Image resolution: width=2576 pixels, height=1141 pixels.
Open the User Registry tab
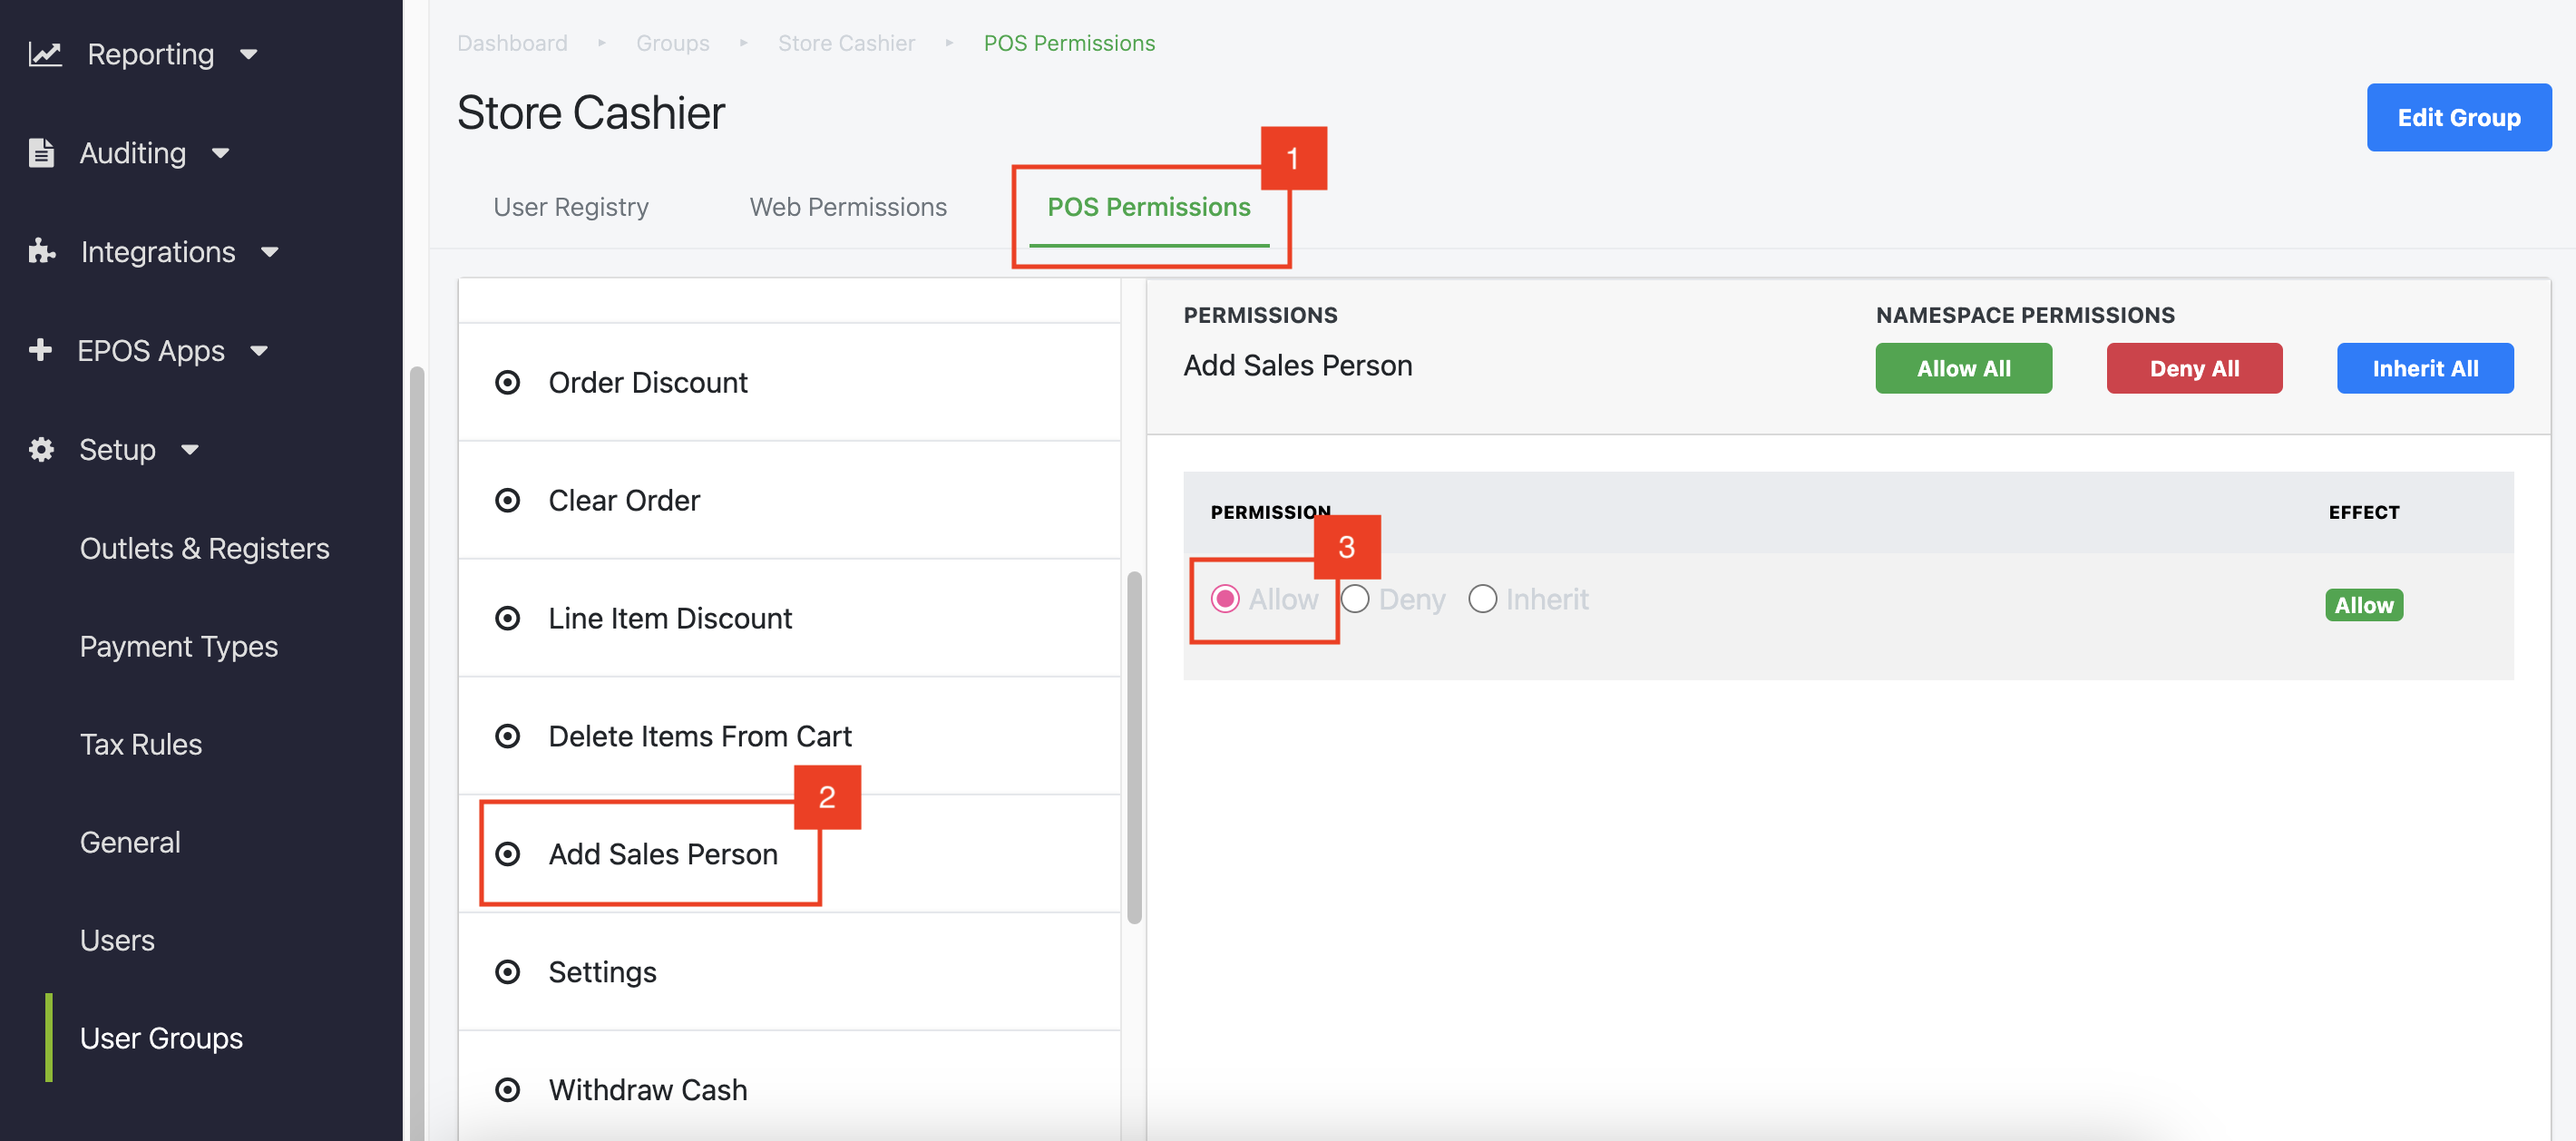(570, 207)
